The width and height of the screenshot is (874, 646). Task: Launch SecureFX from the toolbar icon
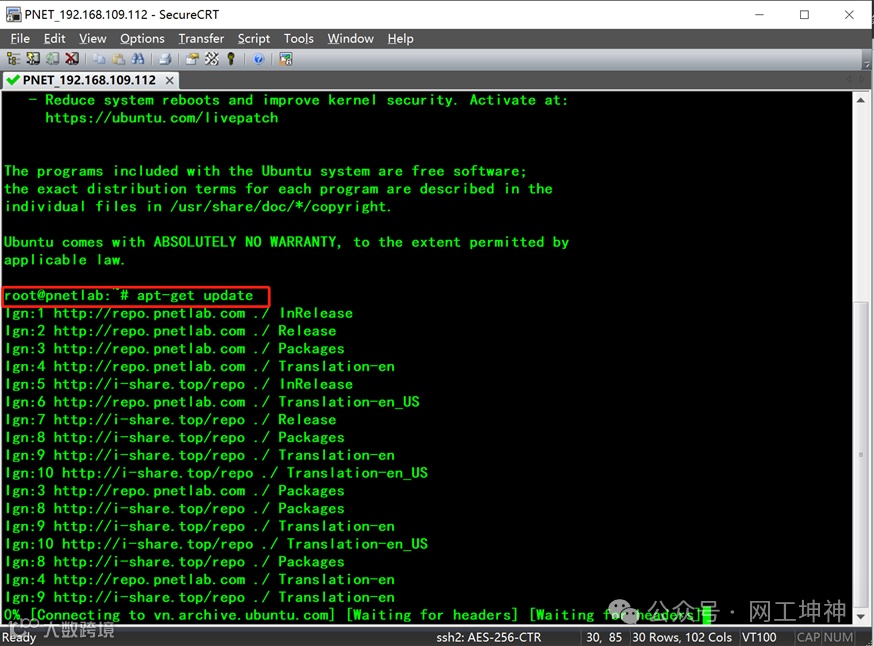(285, 59)
